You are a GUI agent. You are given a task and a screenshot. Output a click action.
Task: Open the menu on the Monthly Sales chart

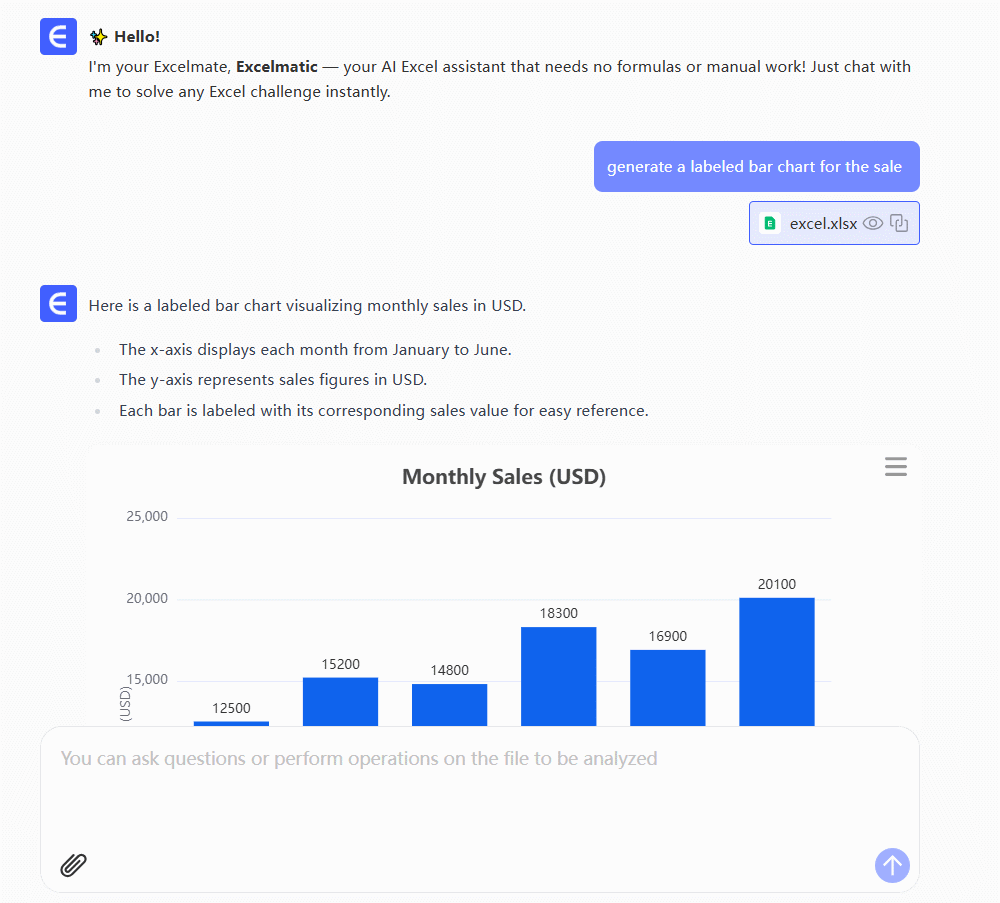[895, 467]
